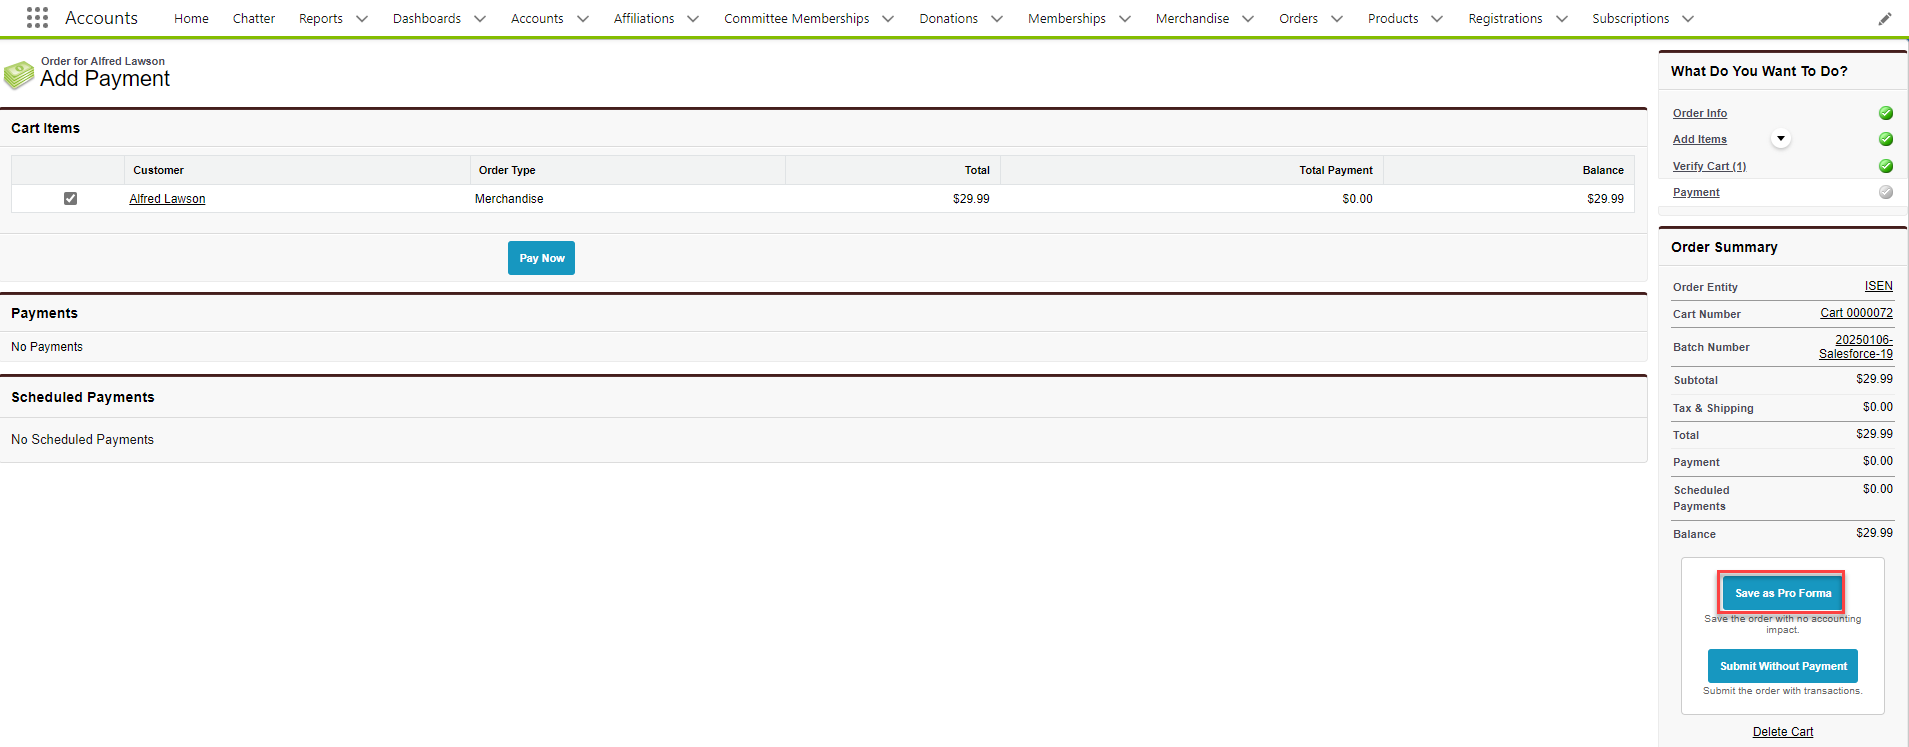Open the Alfred Lawson customer link

pyautogui.click(x=167, y=199)
